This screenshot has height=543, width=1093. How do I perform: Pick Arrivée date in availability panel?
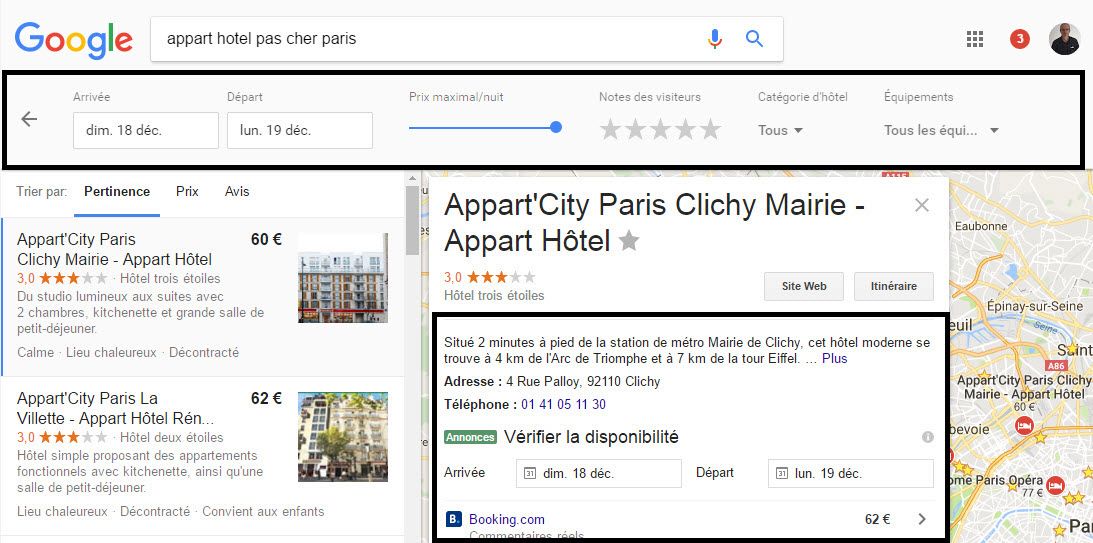[x=599, y=473]
